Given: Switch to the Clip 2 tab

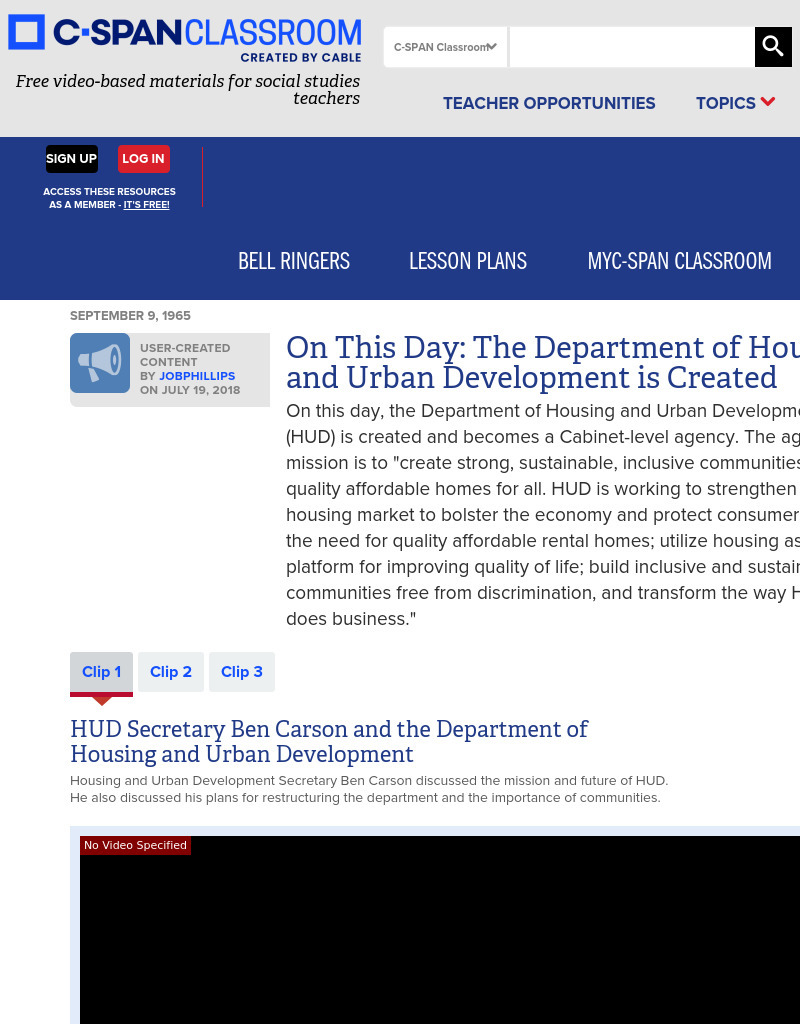Looking at the screenshot, I should point(170,671).
